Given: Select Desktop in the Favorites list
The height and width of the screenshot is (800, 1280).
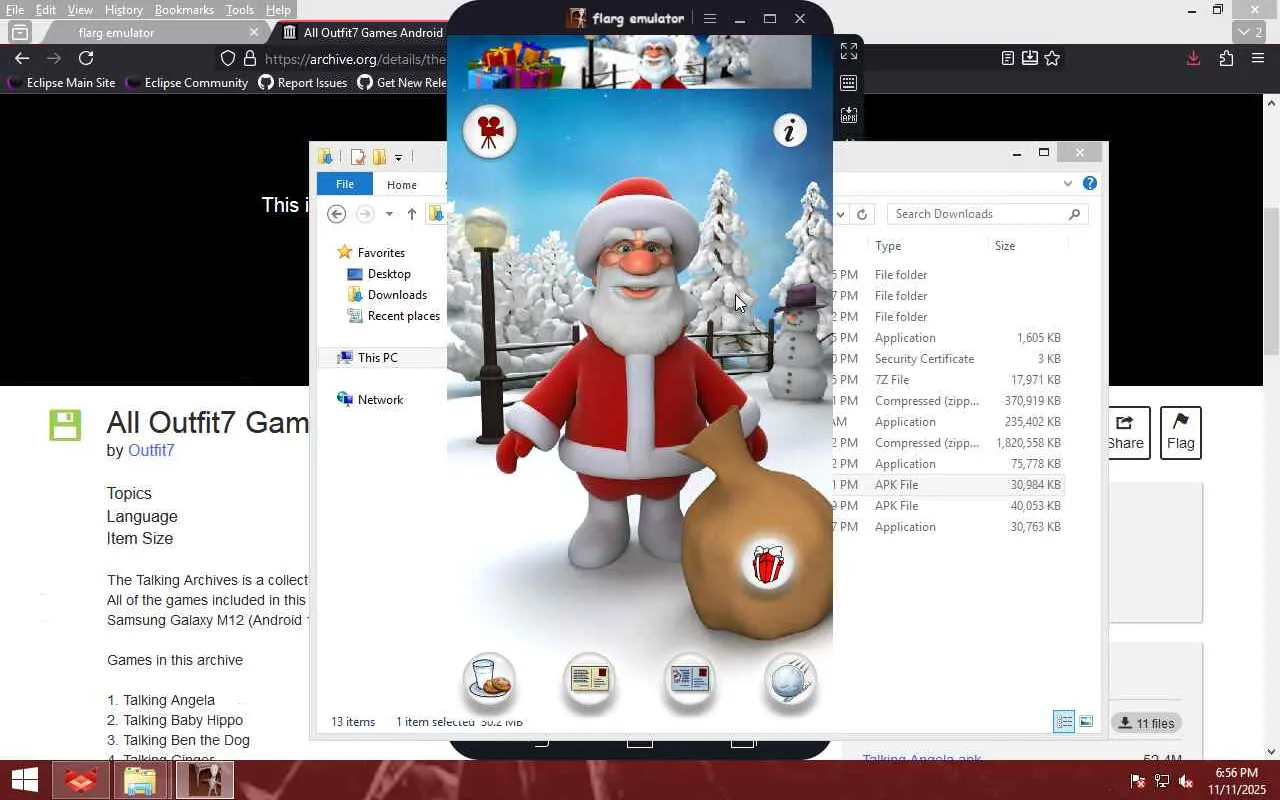Looking at the screenshot, I should pyautogui.click(x=379, y=274).
